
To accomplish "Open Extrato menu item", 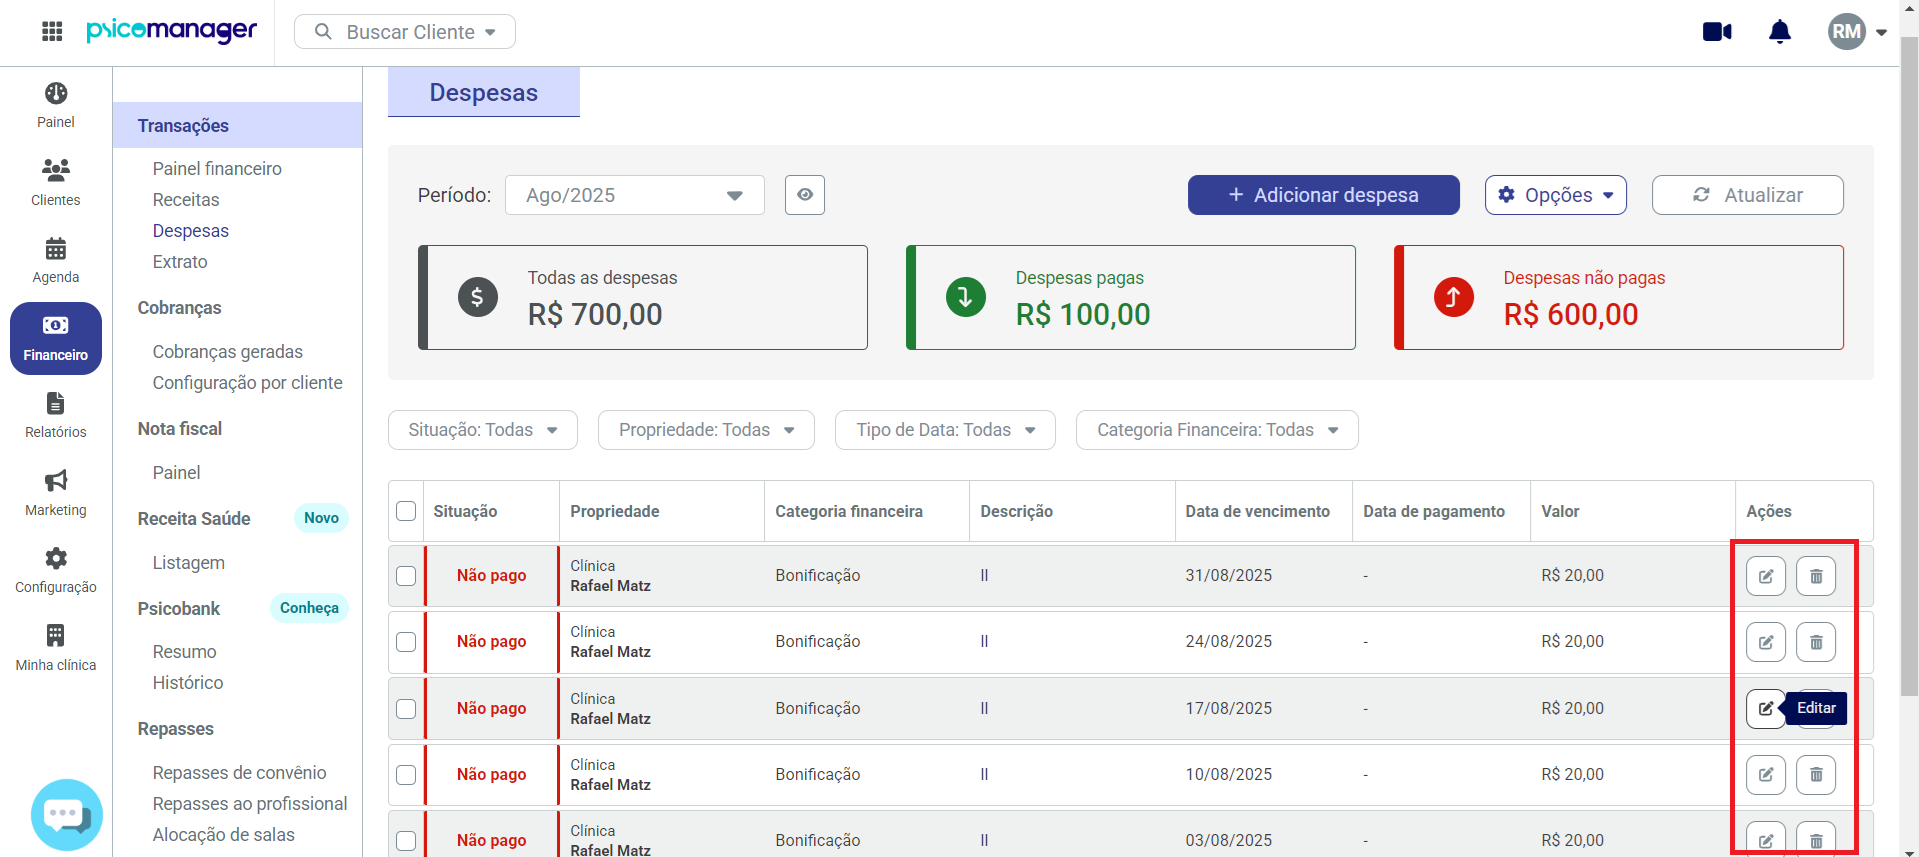I will click(x=180, y=262).
